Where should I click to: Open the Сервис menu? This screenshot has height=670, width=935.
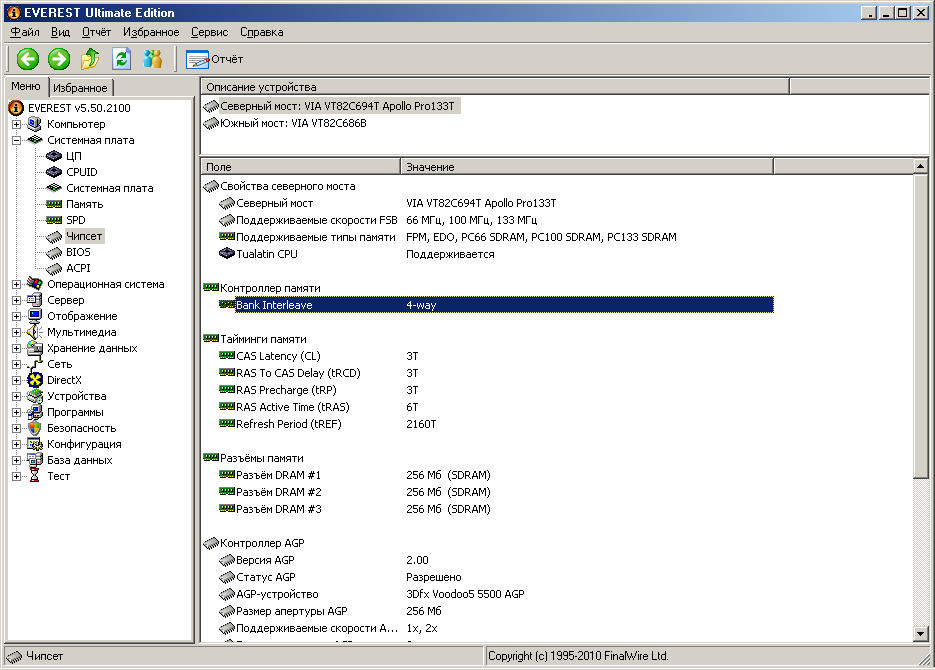(208, 32)
